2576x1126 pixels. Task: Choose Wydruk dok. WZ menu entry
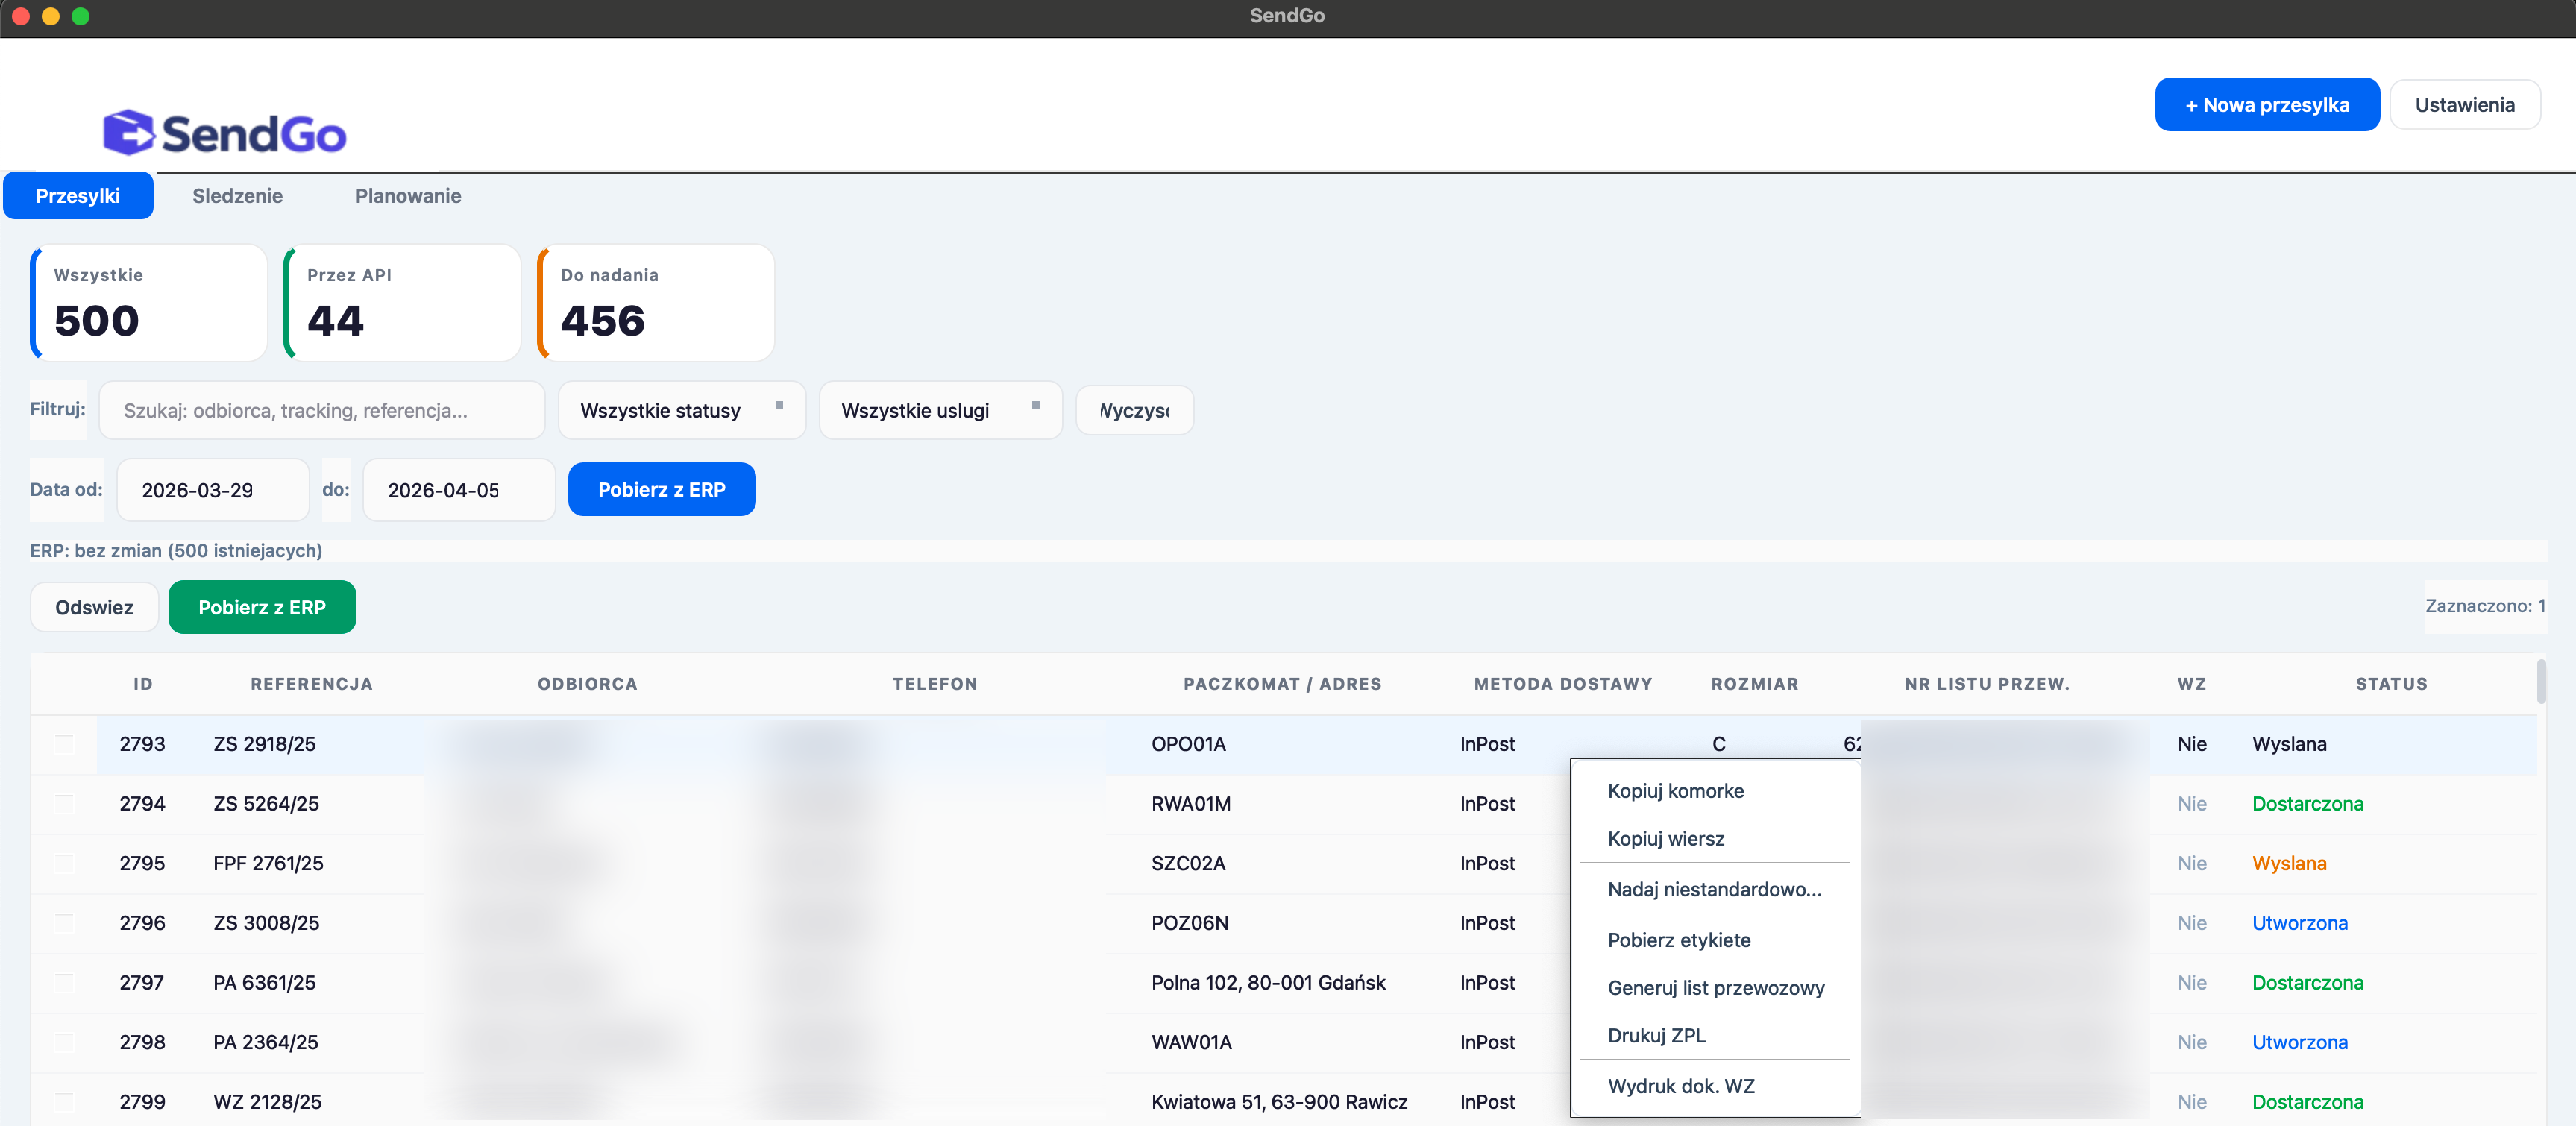click(1715, 1086)
